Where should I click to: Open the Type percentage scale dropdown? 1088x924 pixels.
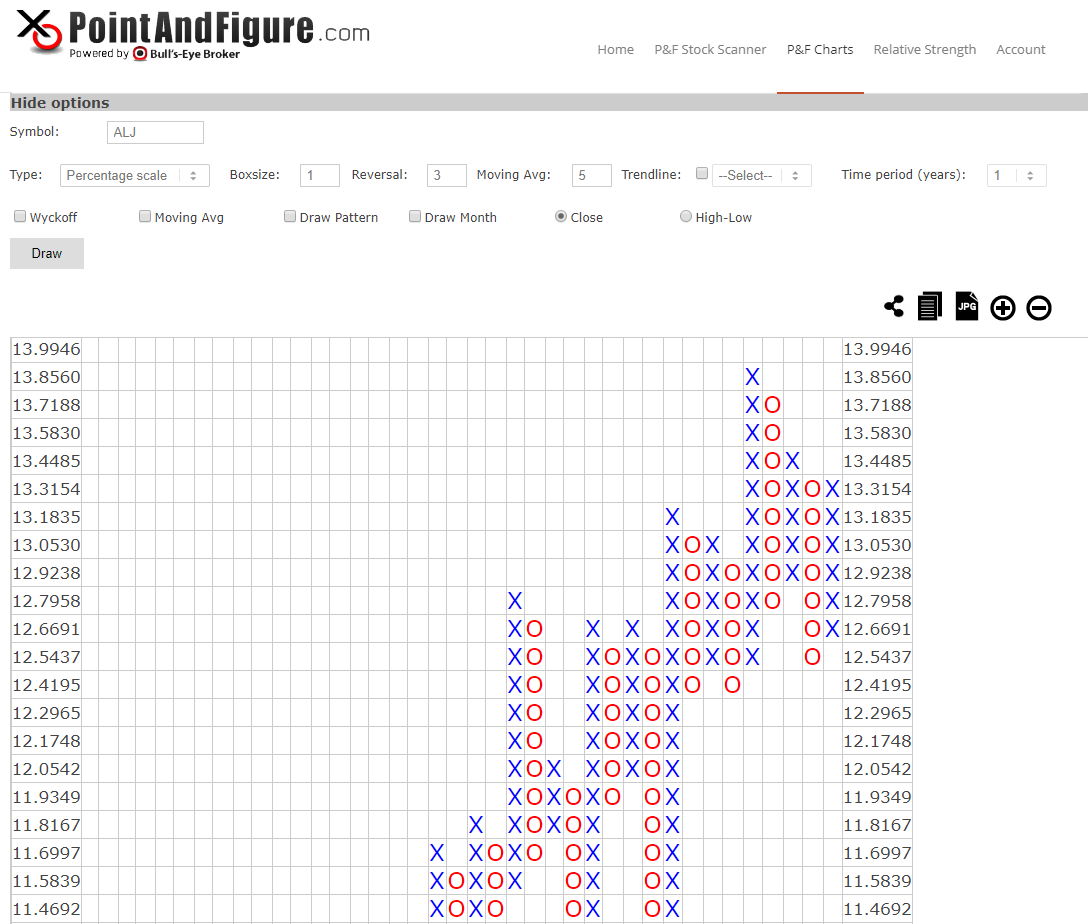[135, 175]
